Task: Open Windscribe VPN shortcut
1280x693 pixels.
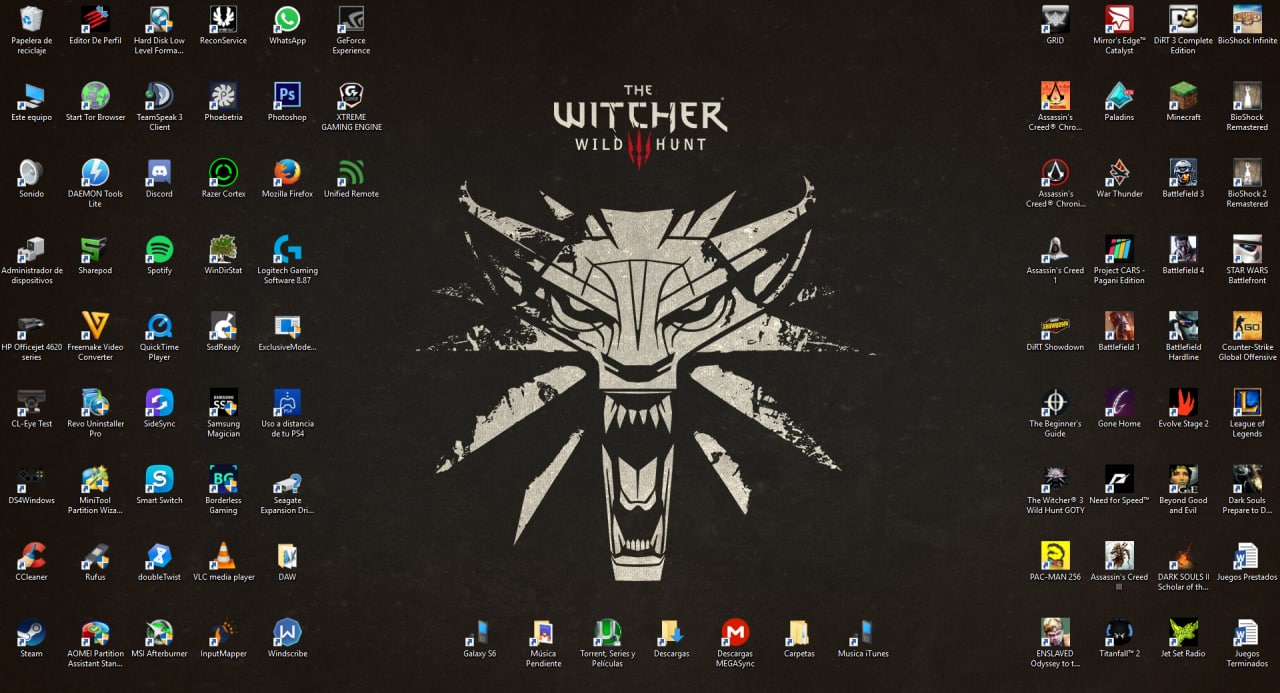Action: click(287, 633)
